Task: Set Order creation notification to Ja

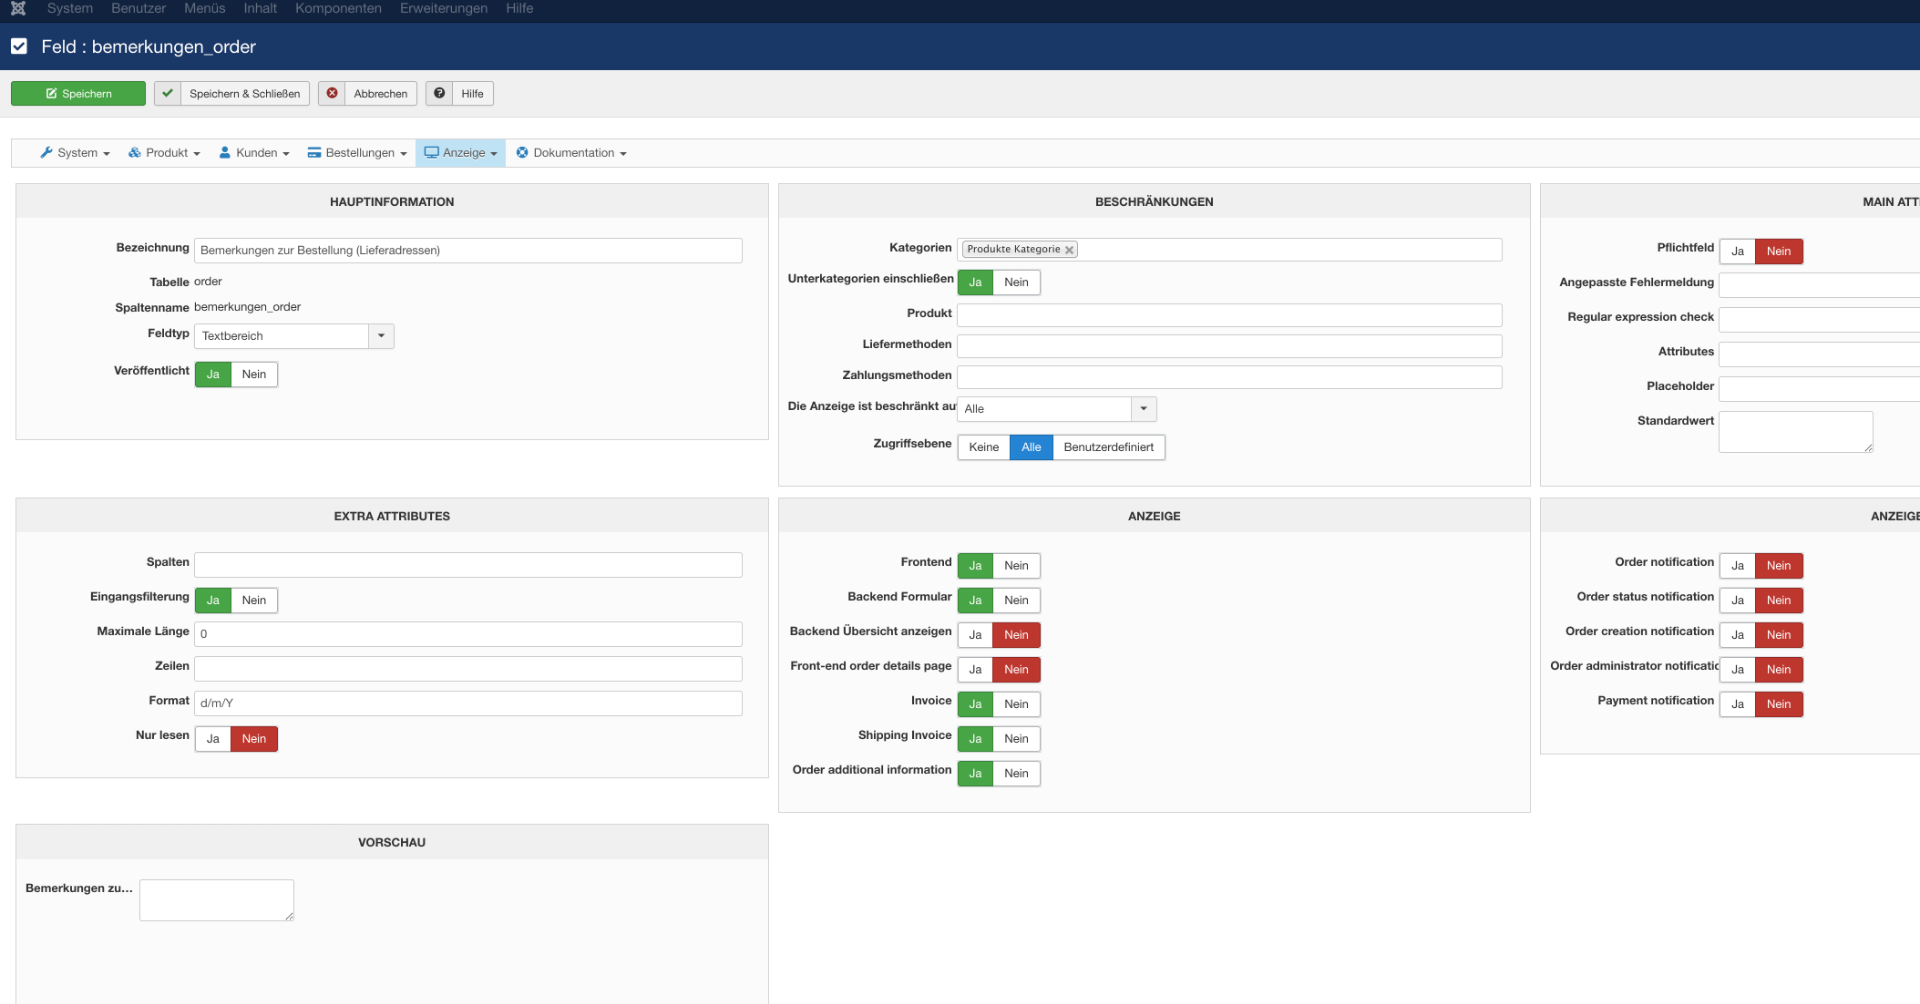Action: pyautogui.click(x=1738, y=636)
